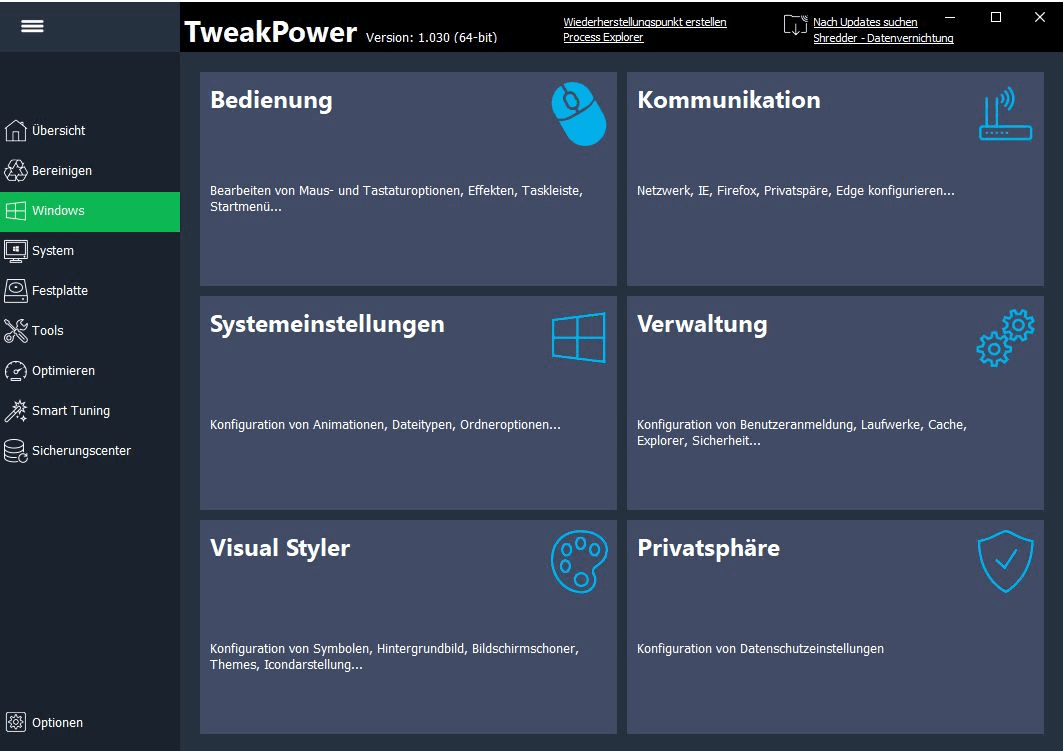Click Wiederherstellungspunkt erstellen link
The image size is (1063, 751).
[645, 22]
